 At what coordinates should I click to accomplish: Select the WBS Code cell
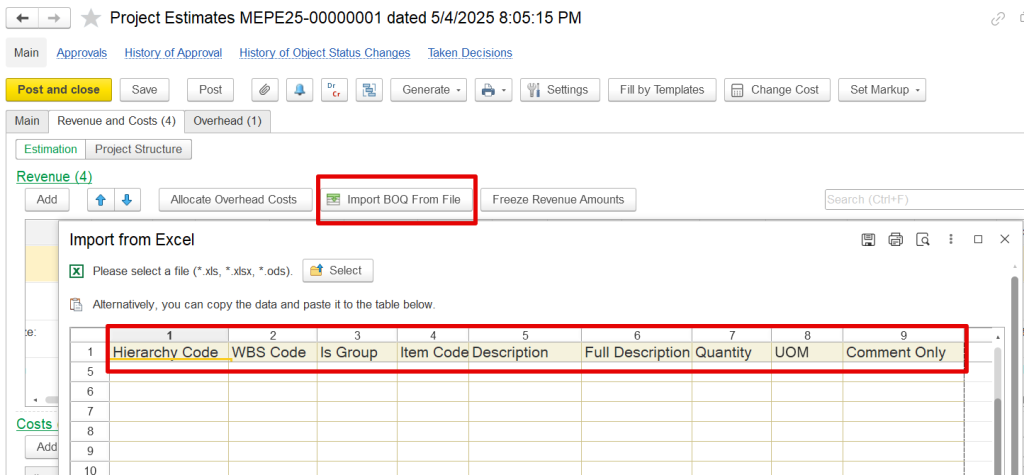click(273, 352)
